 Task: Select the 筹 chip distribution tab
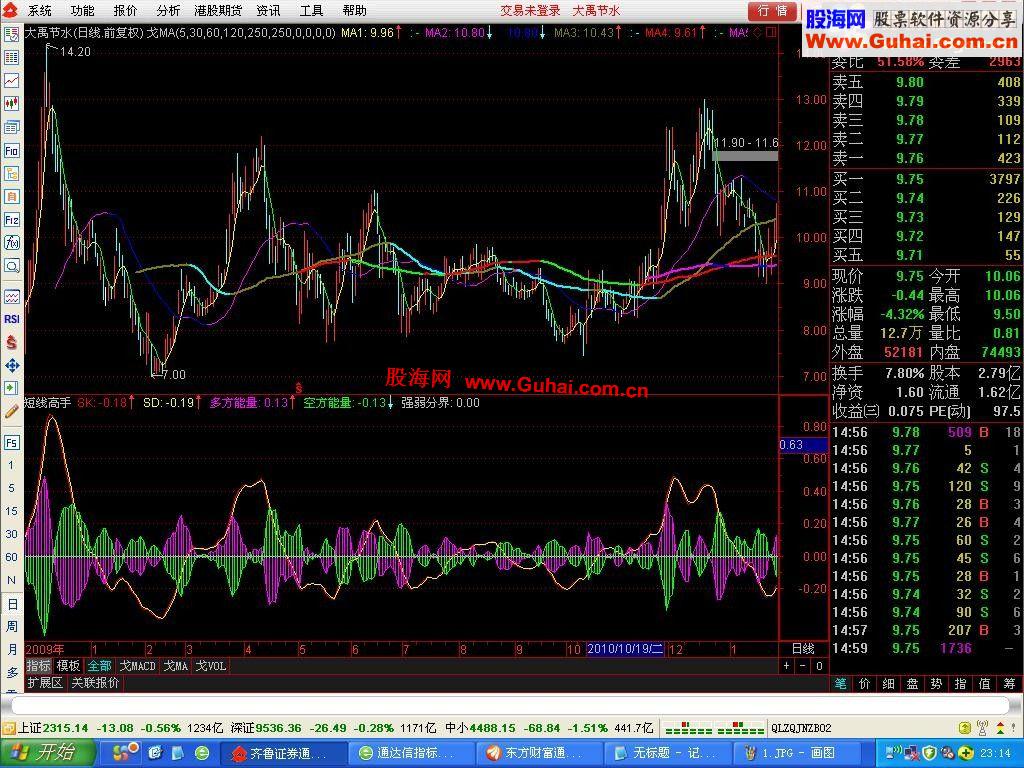(1010, 684)
